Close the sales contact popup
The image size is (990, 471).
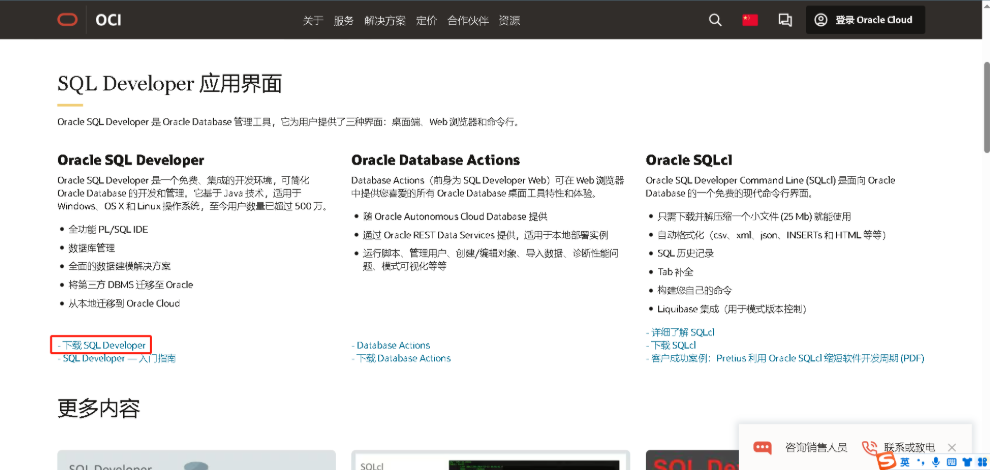951,447
